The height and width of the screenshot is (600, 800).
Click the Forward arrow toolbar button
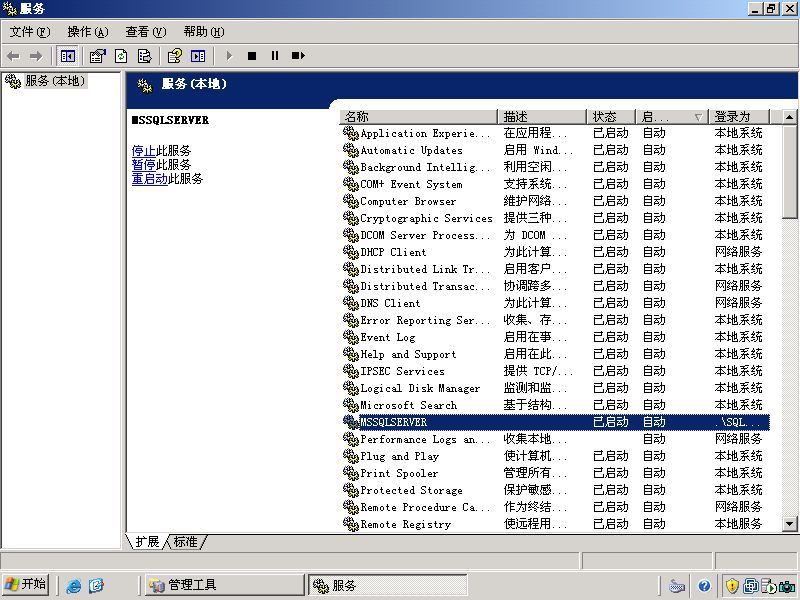tap(36, 56)
